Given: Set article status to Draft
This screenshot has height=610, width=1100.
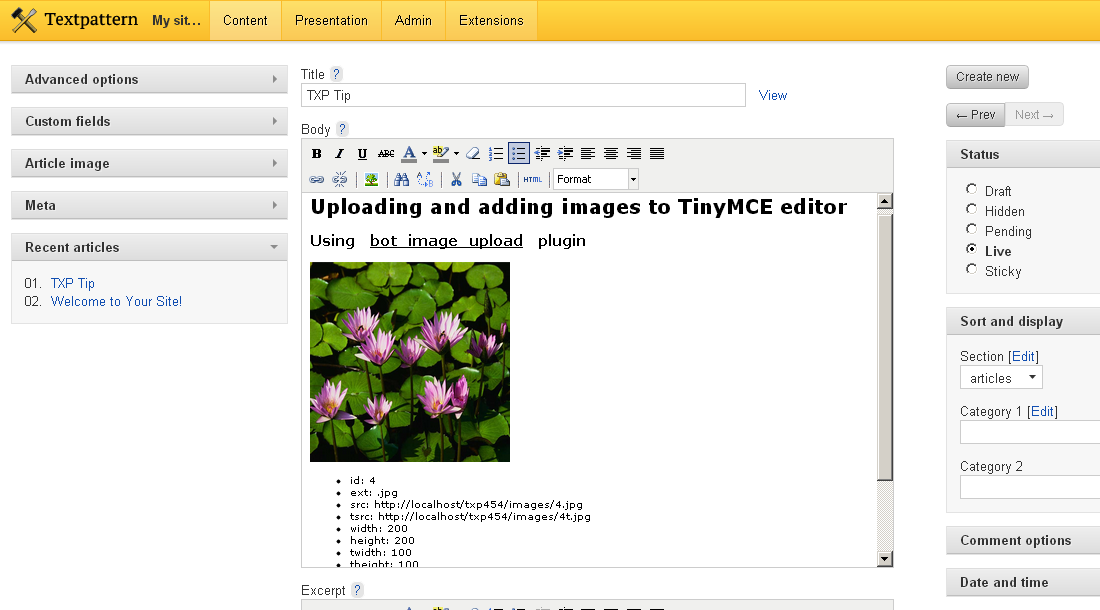Looking at the screenshot, I should tap(971, 191).
